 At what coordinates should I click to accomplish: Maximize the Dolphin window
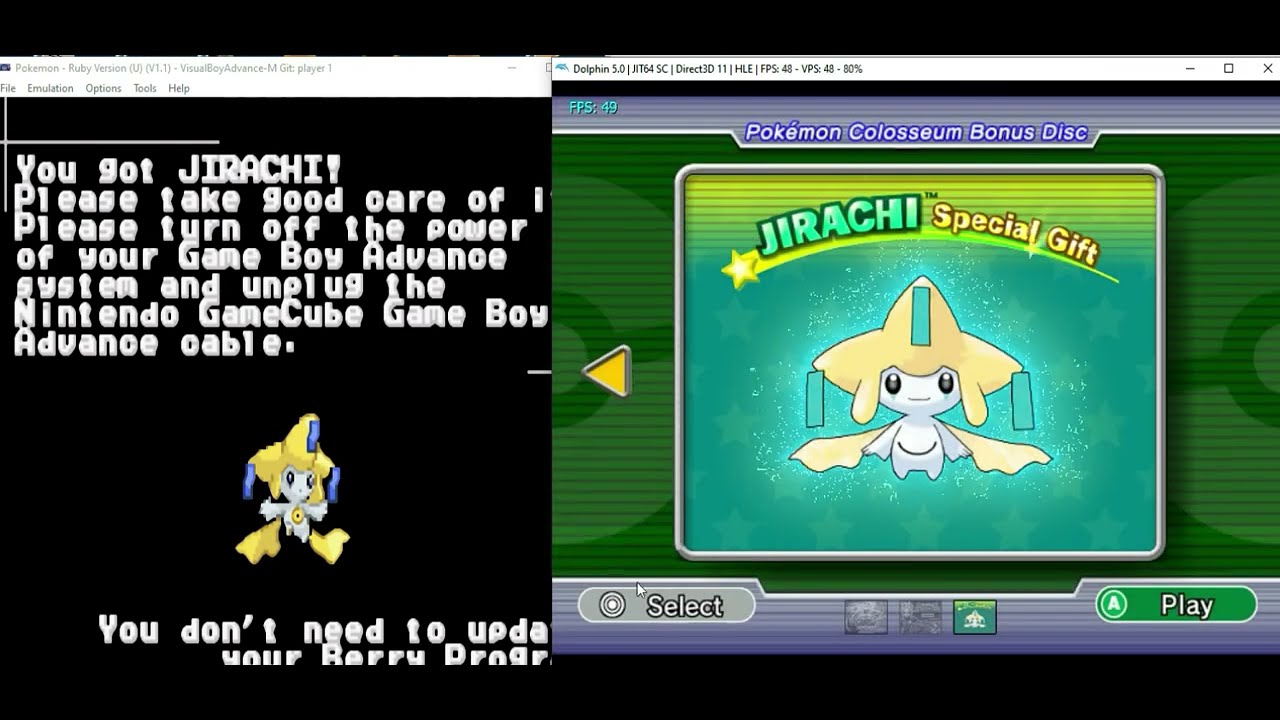coord(1229,68)
